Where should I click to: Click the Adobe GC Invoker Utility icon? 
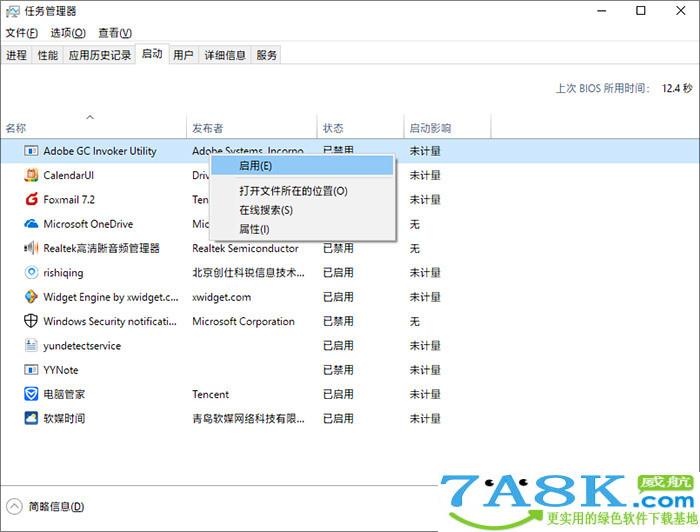pos(31,151)
